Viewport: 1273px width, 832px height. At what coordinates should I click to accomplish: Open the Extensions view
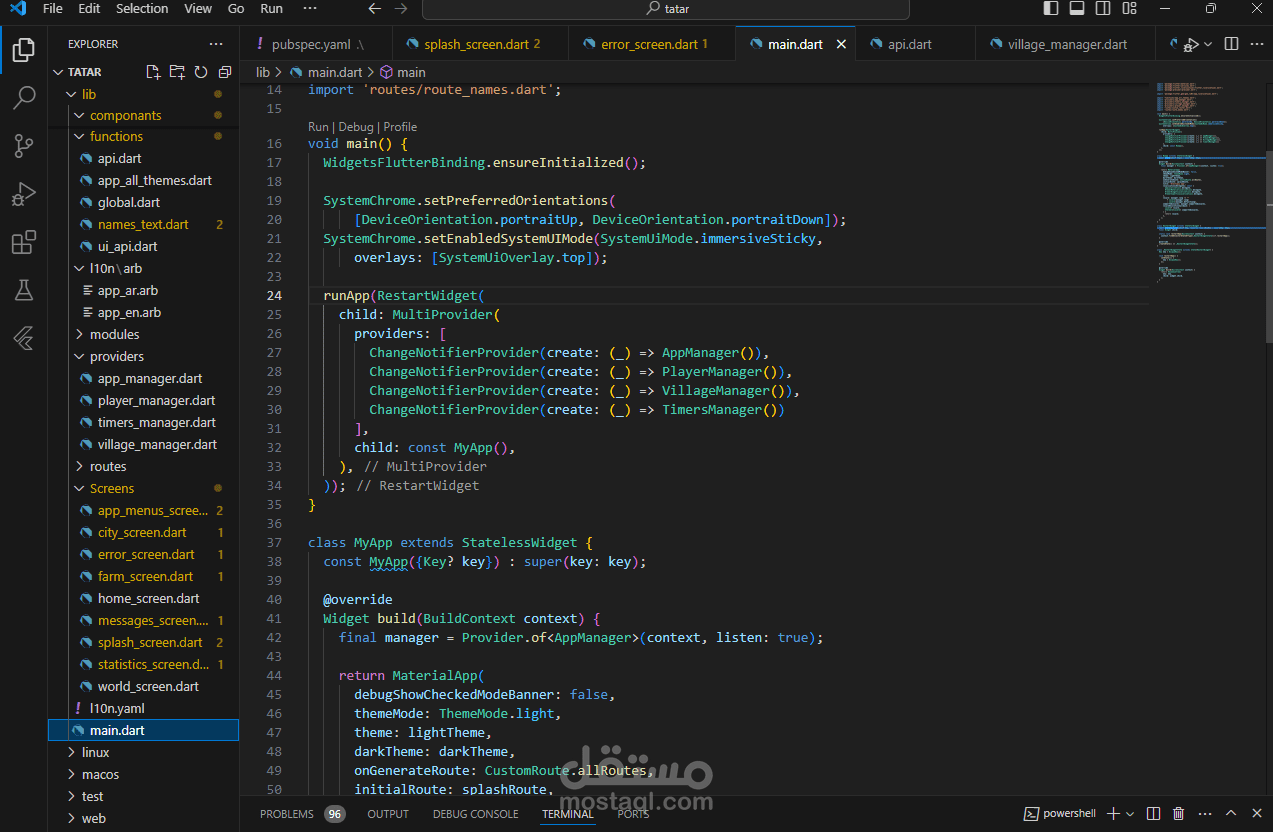(x=24, y=242)
